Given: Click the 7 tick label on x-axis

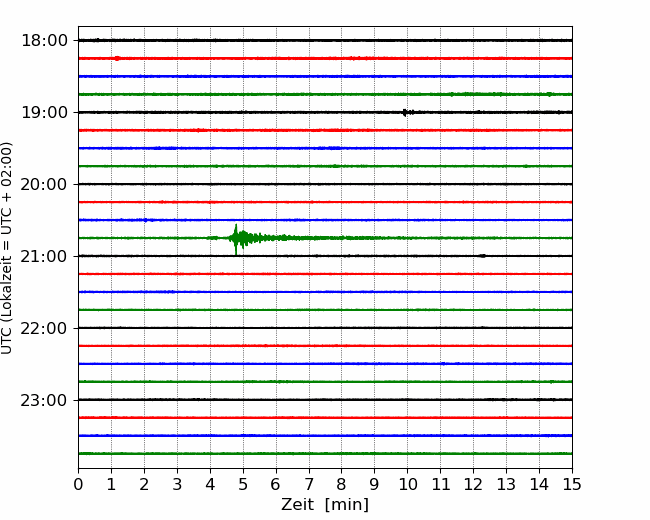Looking at the screenshot, I should 309,484.
